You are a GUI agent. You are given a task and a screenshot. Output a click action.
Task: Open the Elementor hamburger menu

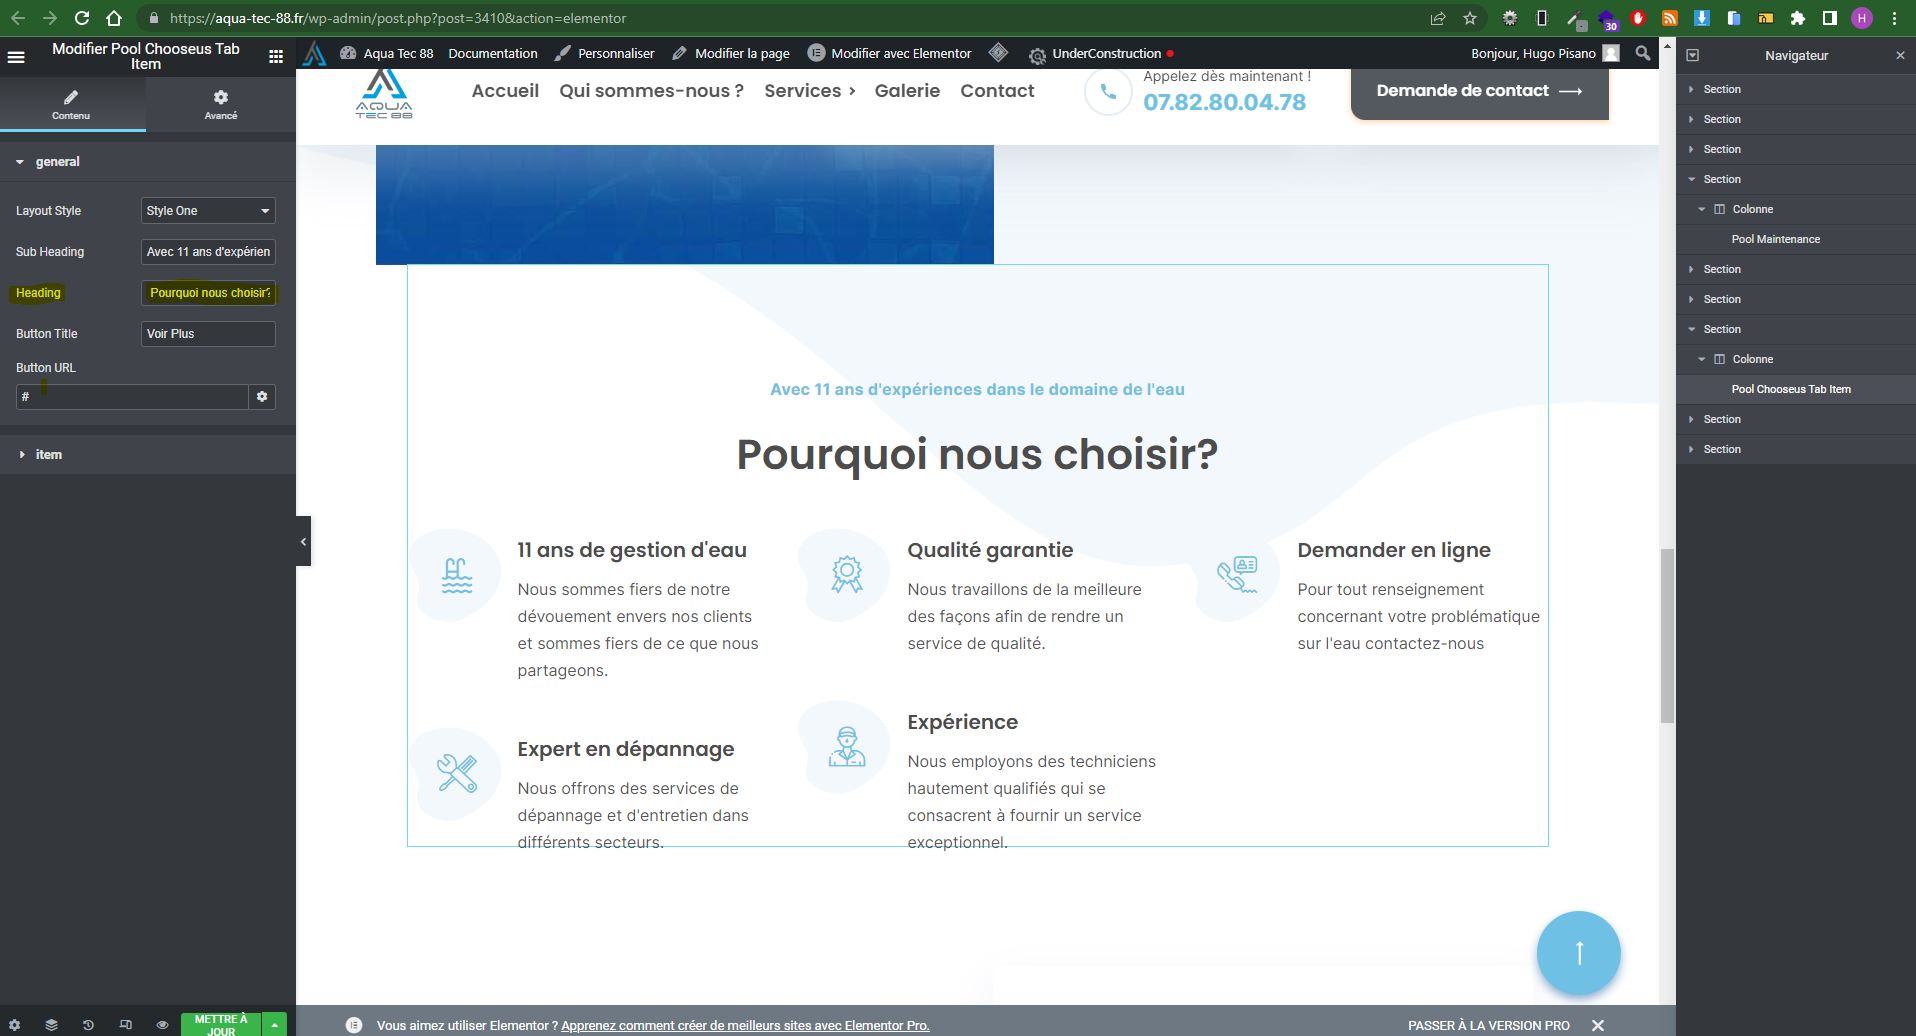(x=16, y=57)
